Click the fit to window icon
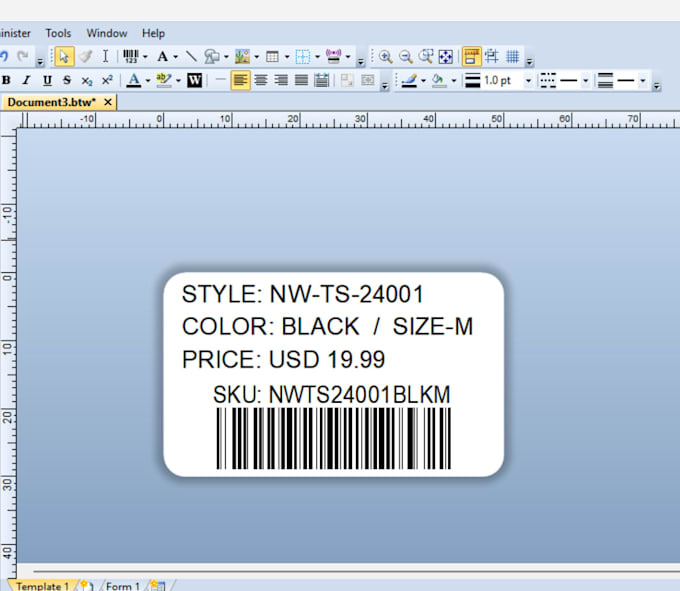 (x=446, y=56)
